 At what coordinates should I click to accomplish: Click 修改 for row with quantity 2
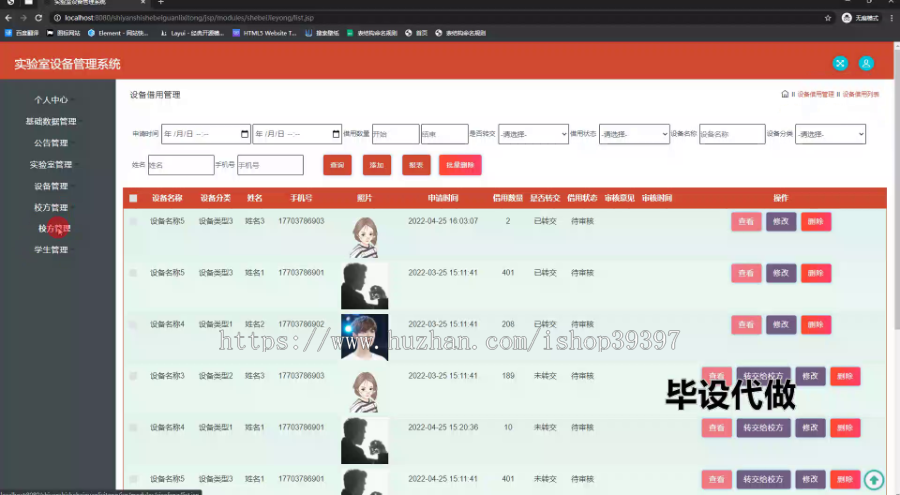point(781,222)
